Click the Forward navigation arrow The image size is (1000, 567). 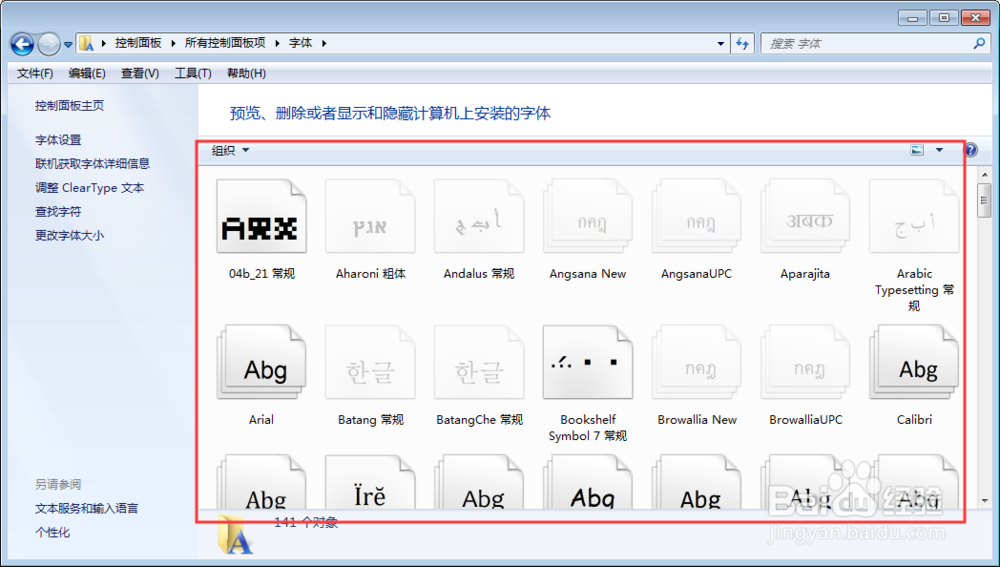coord(48,44)
